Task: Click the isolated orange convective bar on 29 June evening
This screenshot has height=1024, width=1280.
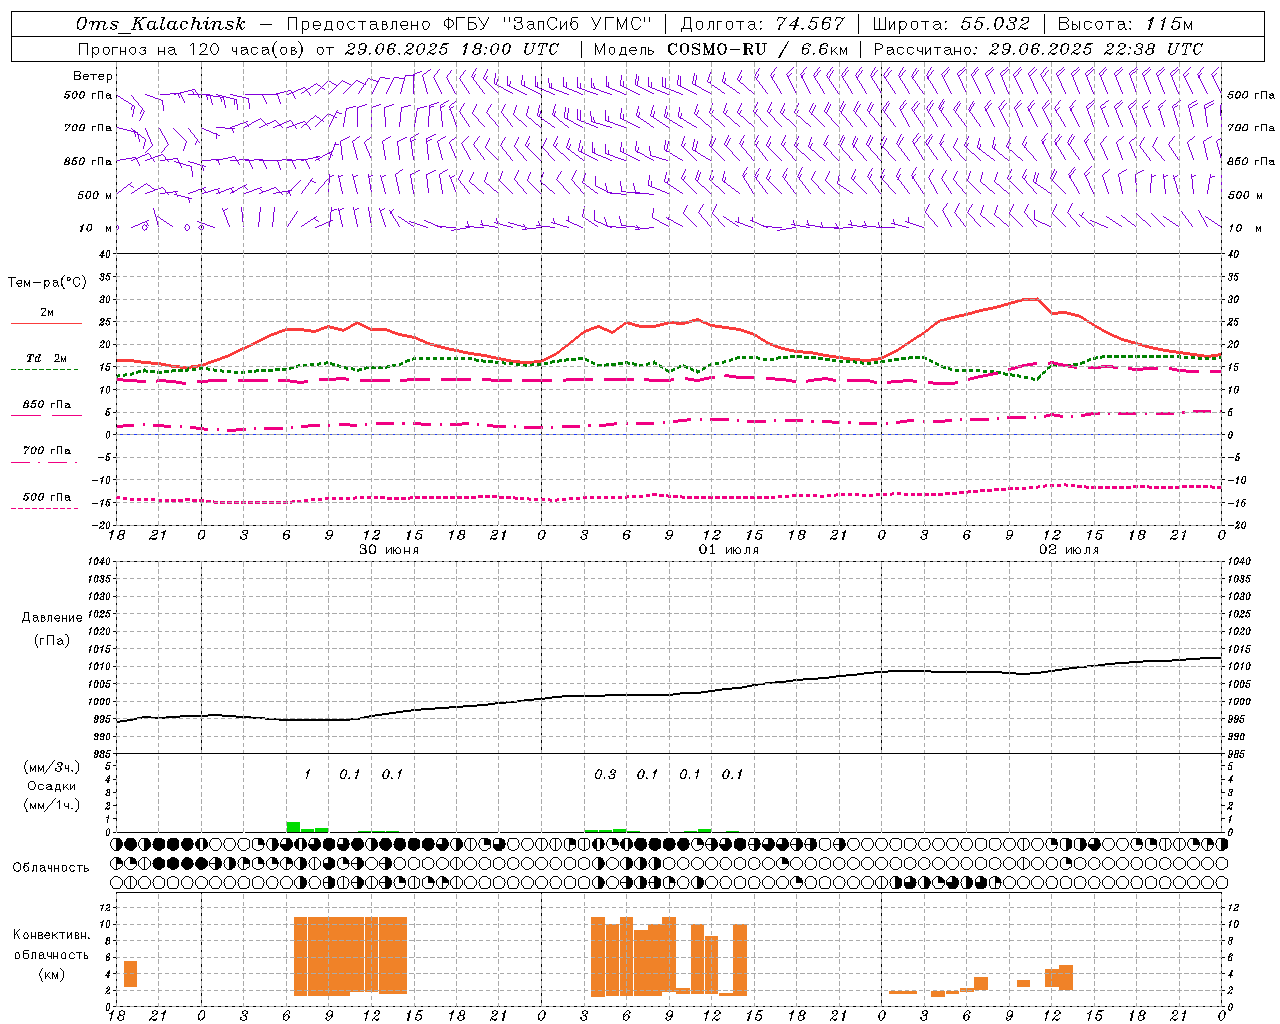Action: (130, 974)
